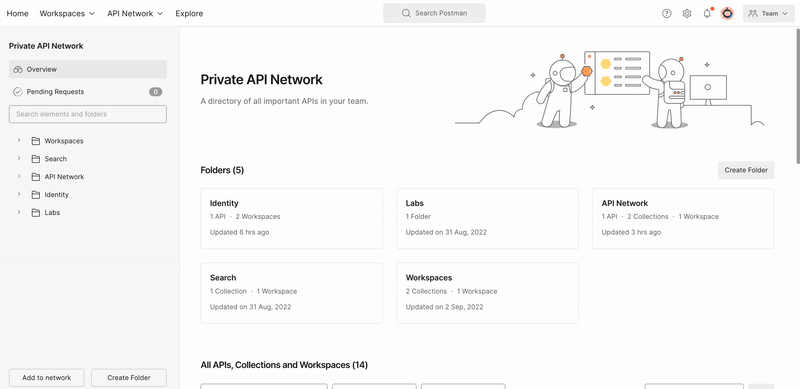The image size is (800, 389).
Task: Expand the Workspaces folder tree chevron
Action: click(19, 140)
